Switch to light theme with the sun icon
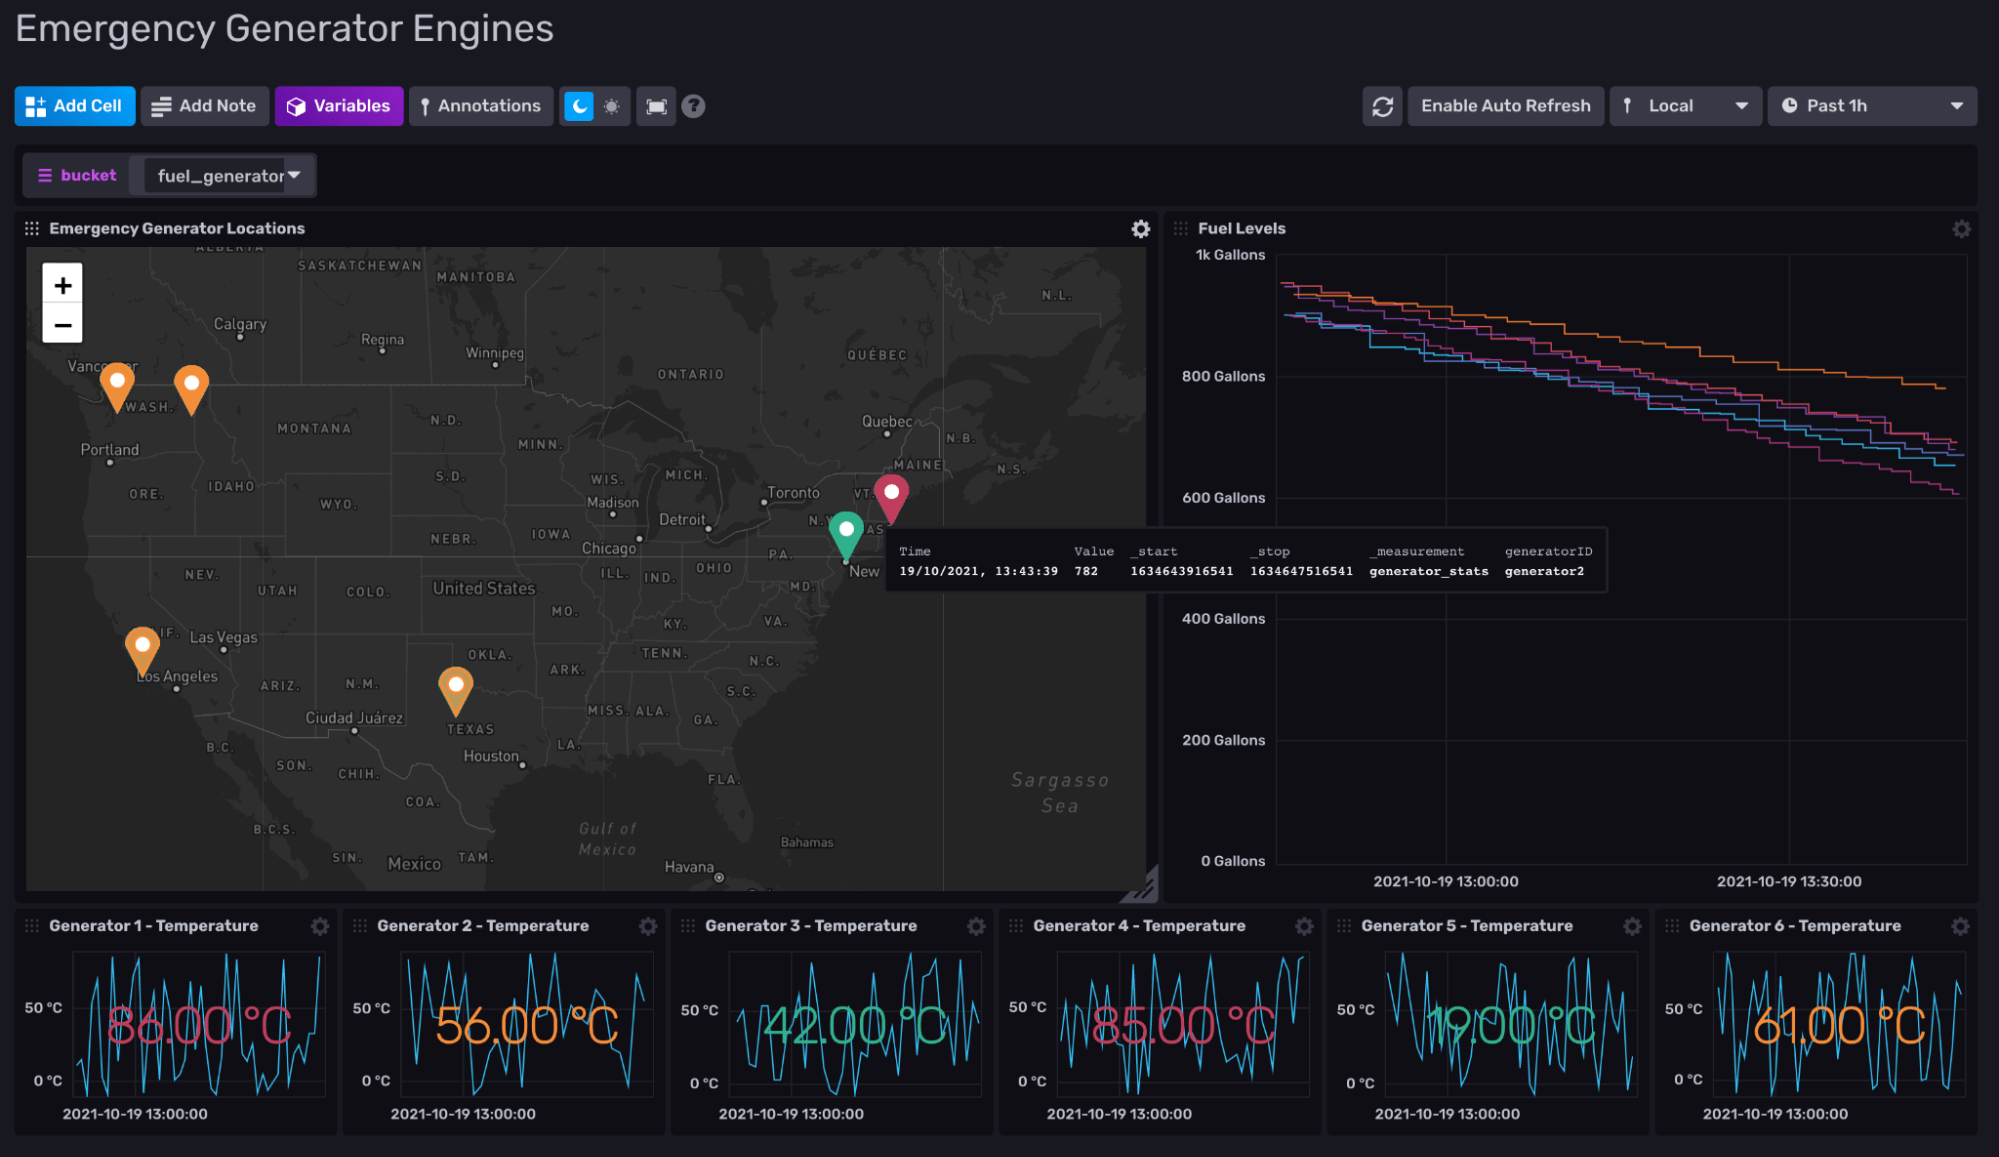 (610, 105)
